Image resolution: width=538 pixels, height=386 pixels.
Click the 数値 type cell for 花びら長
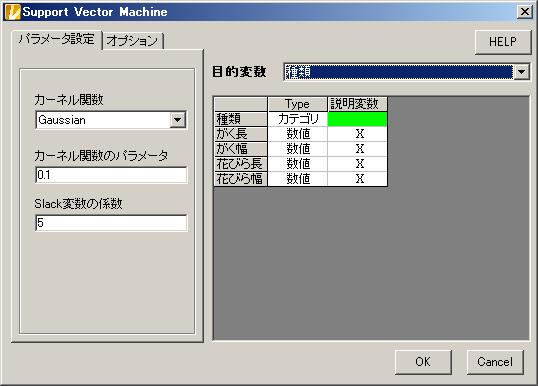[x=297, y=164]
